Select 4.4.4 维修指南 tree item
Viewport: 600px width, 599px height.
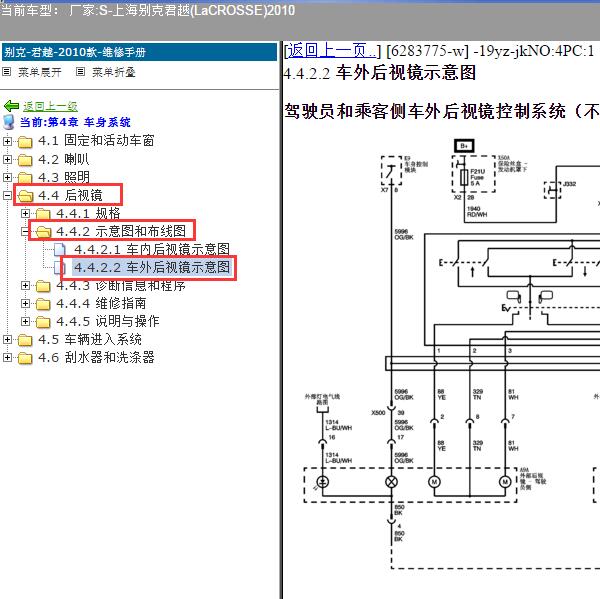click(x=101, y=303)
